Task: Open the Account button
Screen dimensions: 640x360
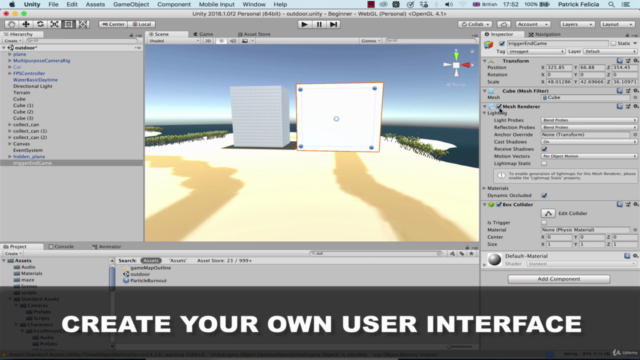Action: (x=533, y=24)
